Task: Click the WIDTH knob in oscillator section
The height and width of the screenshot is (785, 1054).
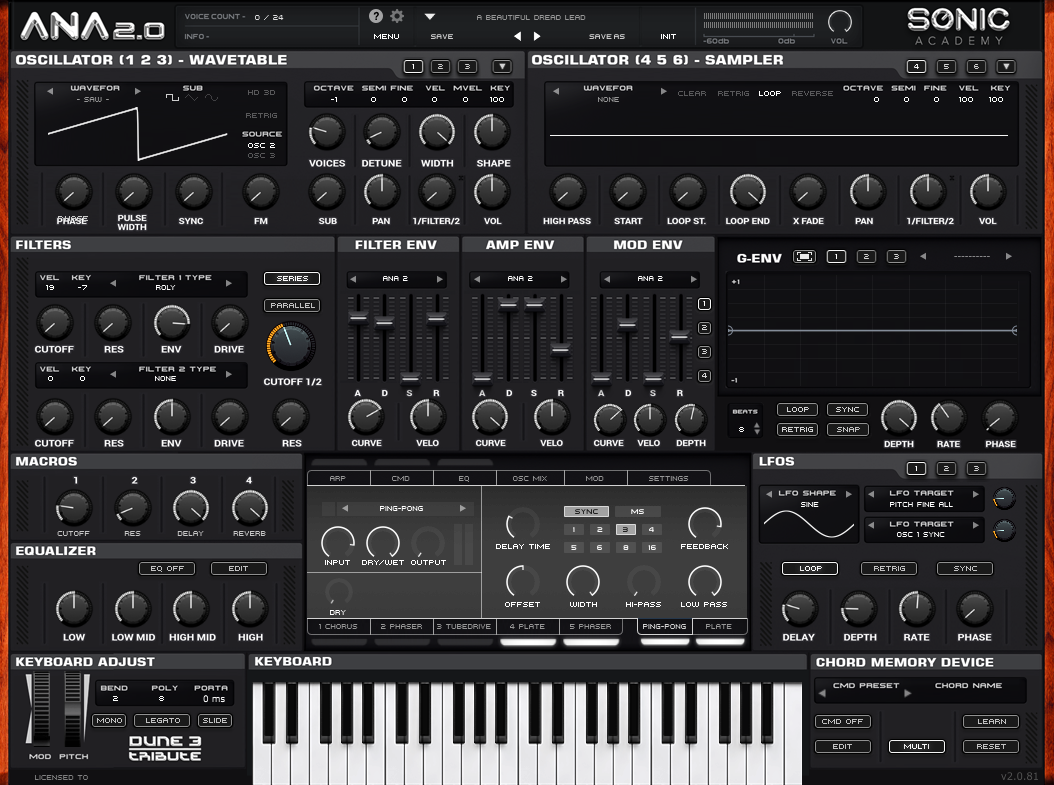Action: click(437, 132)
